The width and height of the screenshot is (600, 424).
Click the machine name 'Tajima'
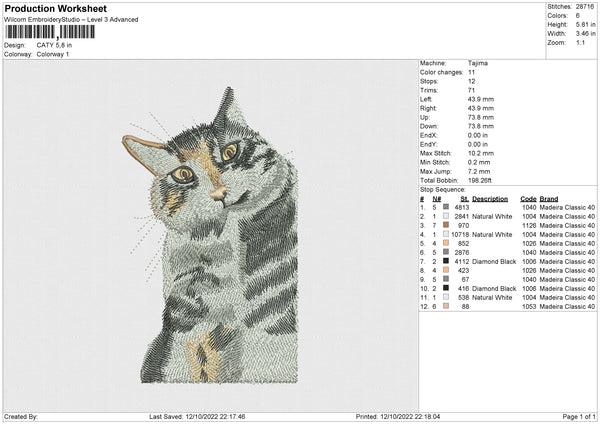point(478,63)
